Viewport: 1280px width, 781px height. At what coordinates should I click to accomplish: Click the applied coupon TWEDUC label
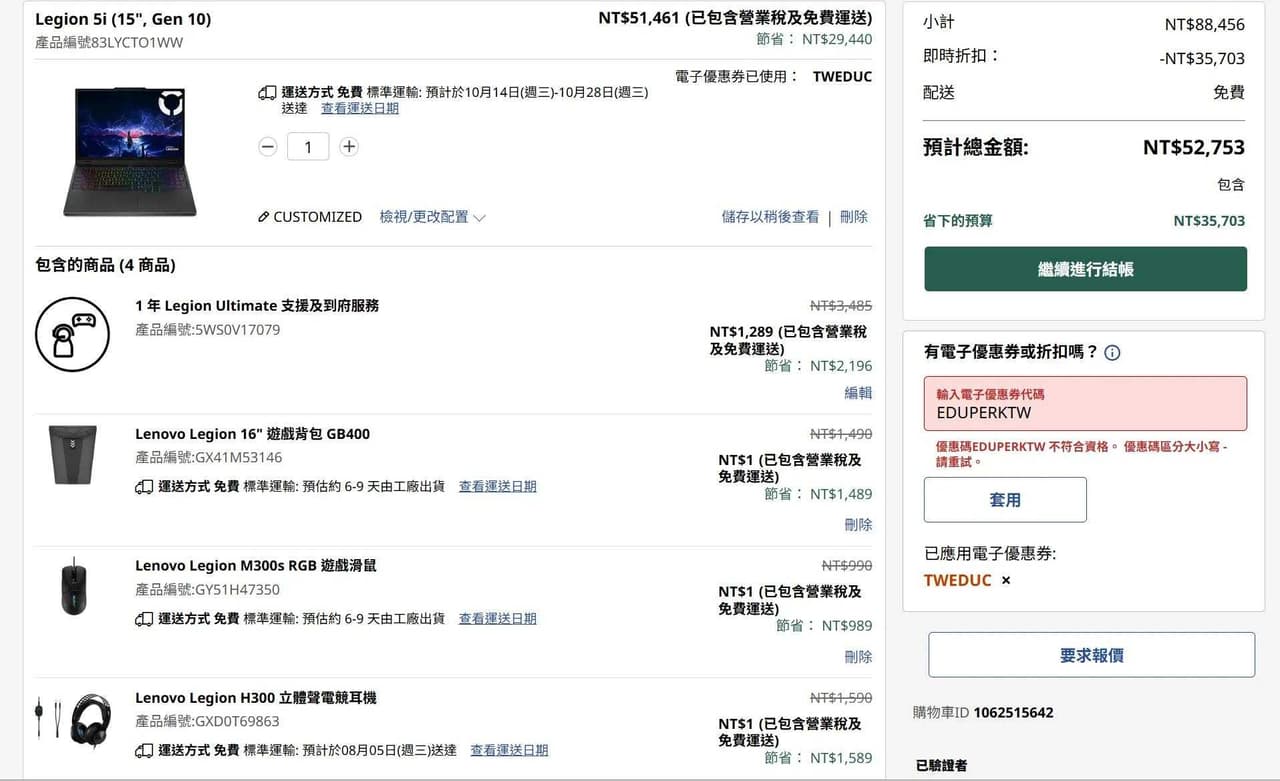(958, 581)
